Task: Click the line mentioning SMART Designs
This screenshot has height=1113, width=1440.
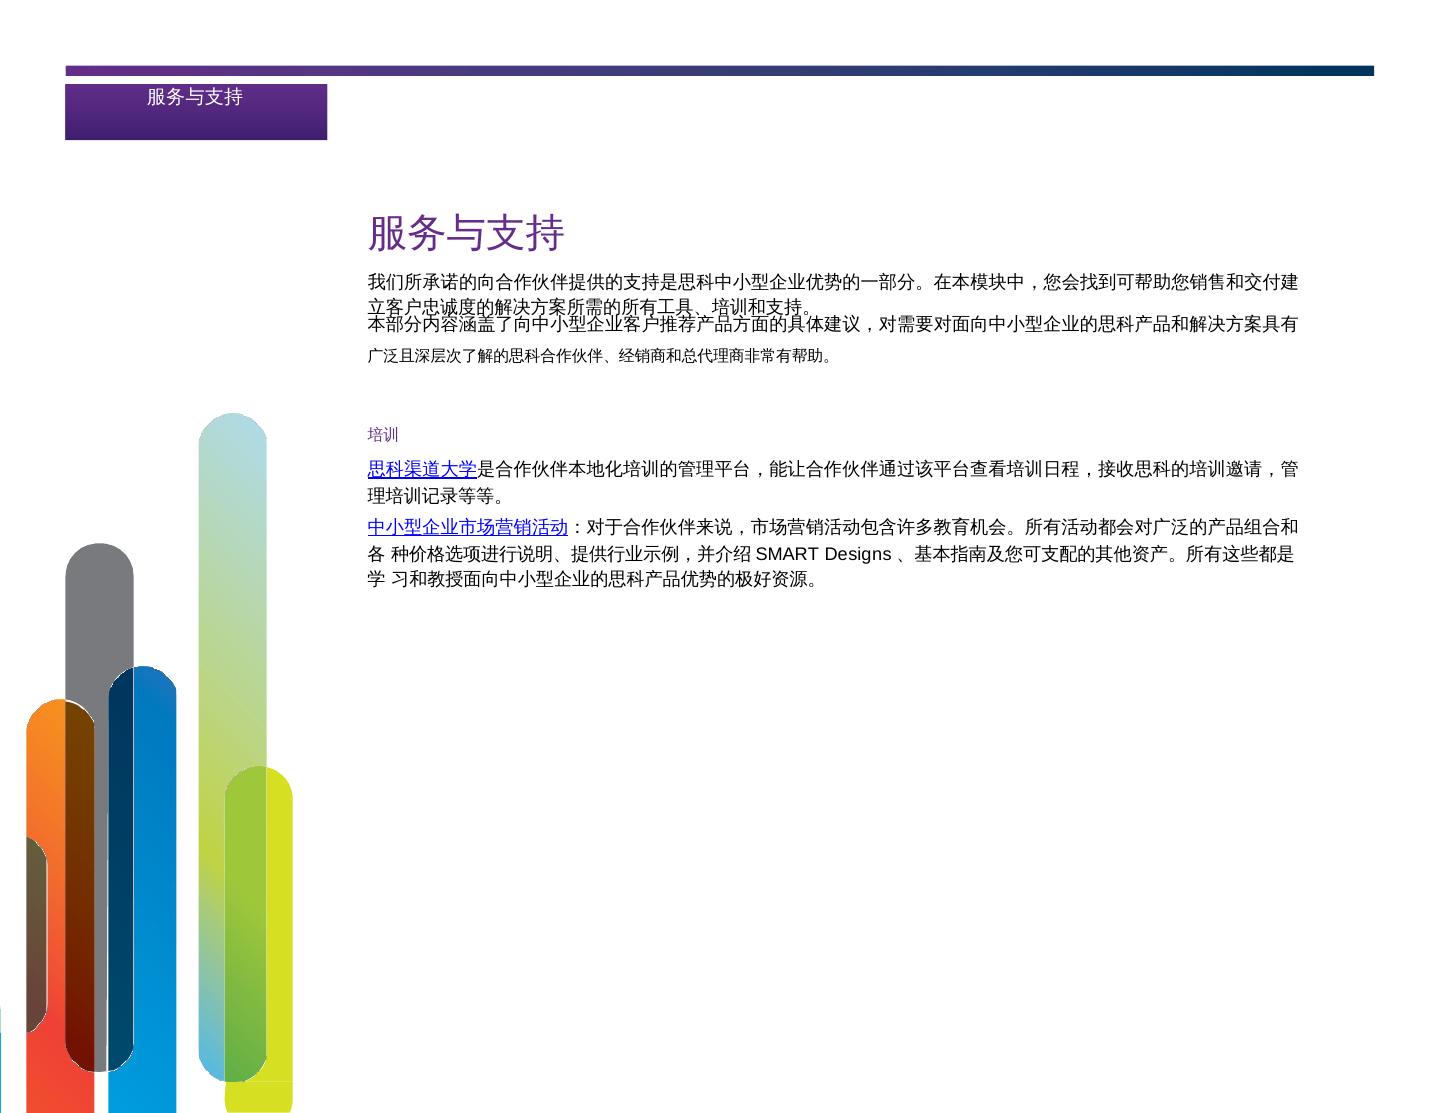Action: [x=831, y=554]
